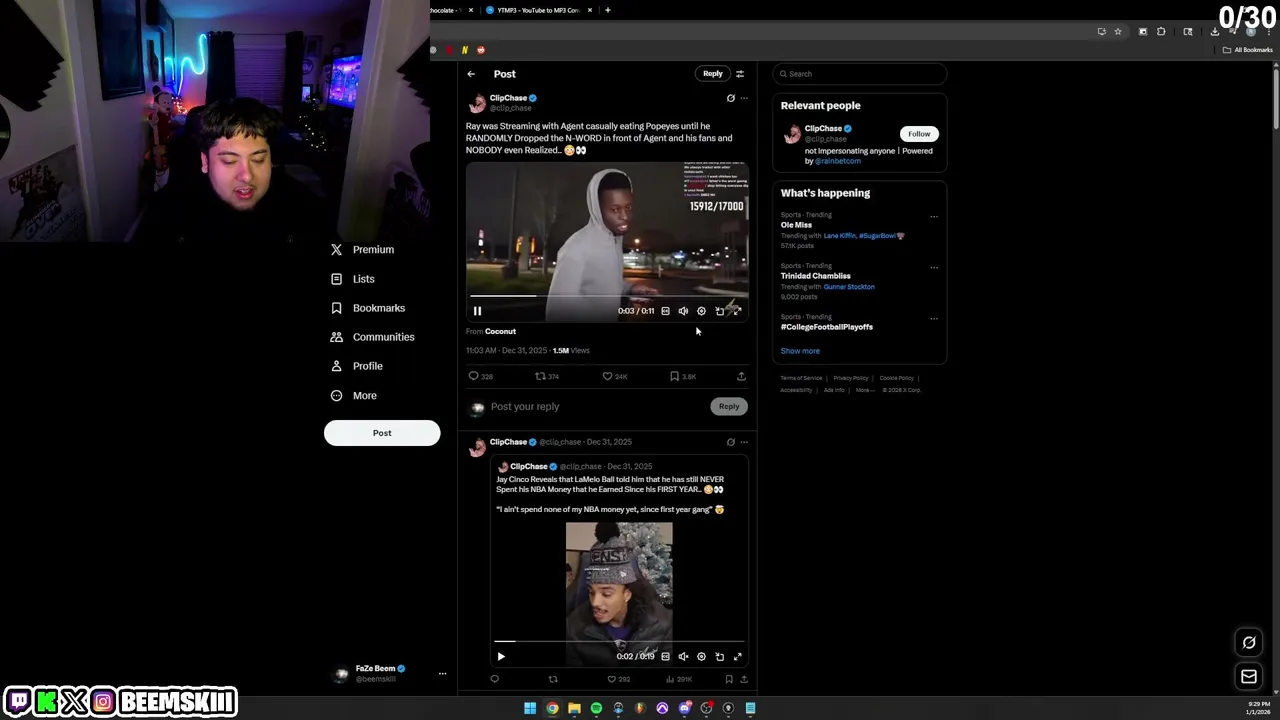The height and width of the screenshot is (720, 1280).
Task: Open Spotify from the Windows taskbar
Action: pyautogui.click(x=596, y=709)
